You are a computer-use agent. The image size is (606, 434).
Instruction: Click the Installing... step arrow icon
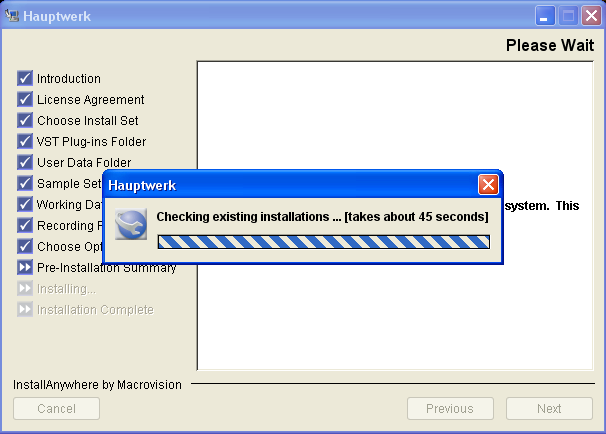point(25,288)
